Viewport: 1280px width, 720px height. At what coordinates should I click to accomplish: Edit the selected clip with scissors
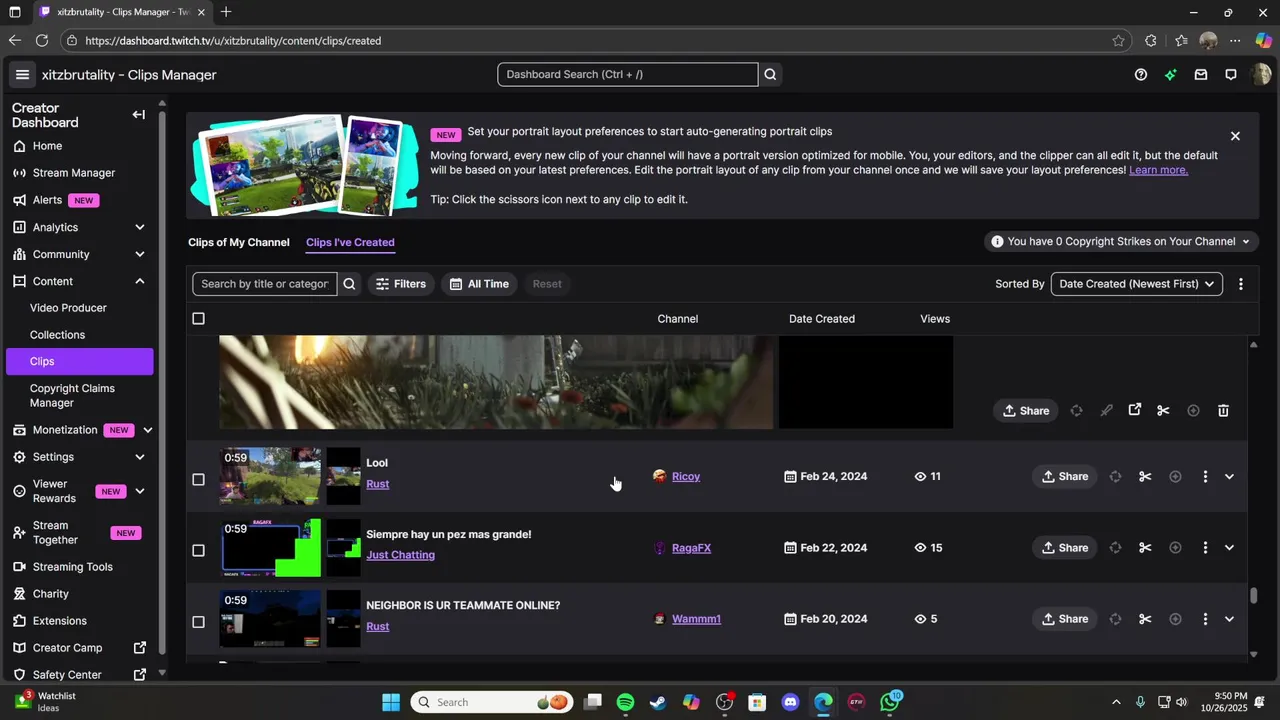click(1163, 410)
